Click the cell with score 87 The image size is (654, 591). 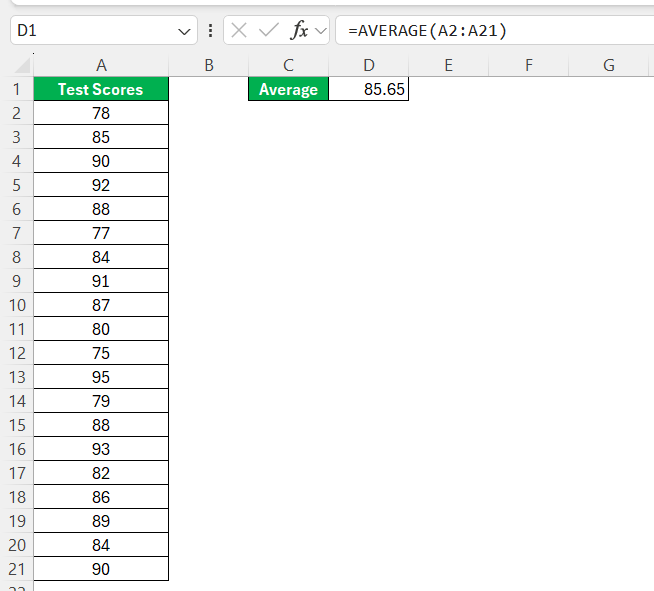(101, 305)
